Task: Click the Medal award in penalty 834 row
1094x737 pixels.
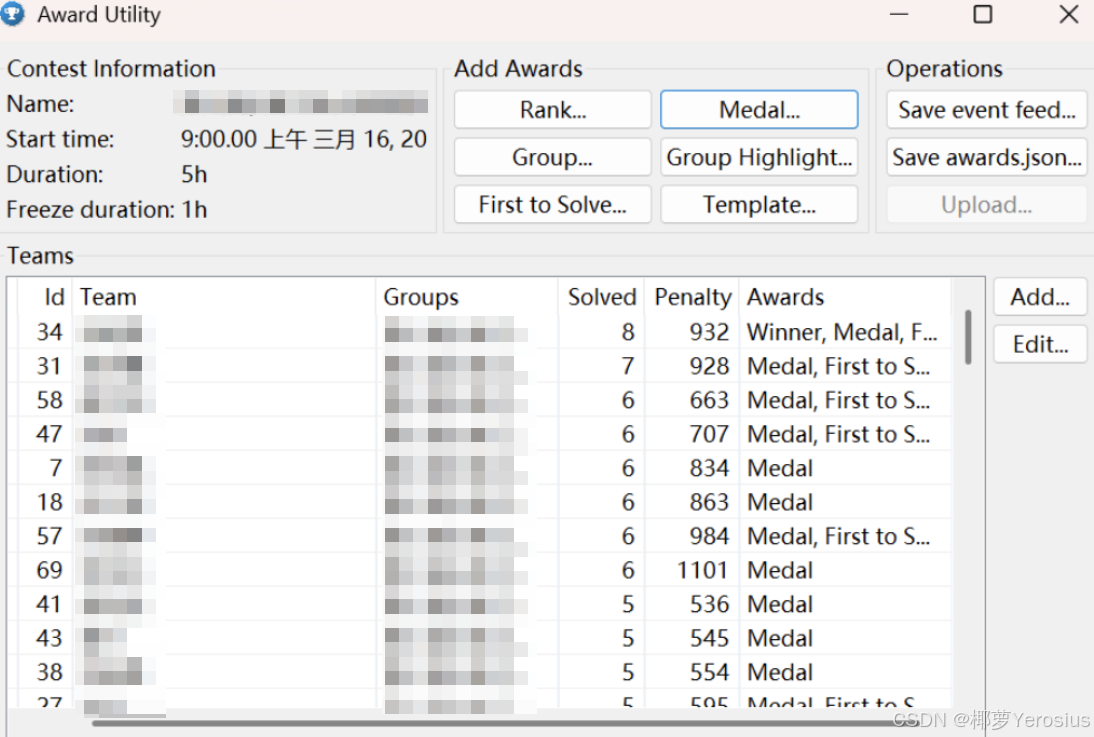Action: tap(780, 468)
